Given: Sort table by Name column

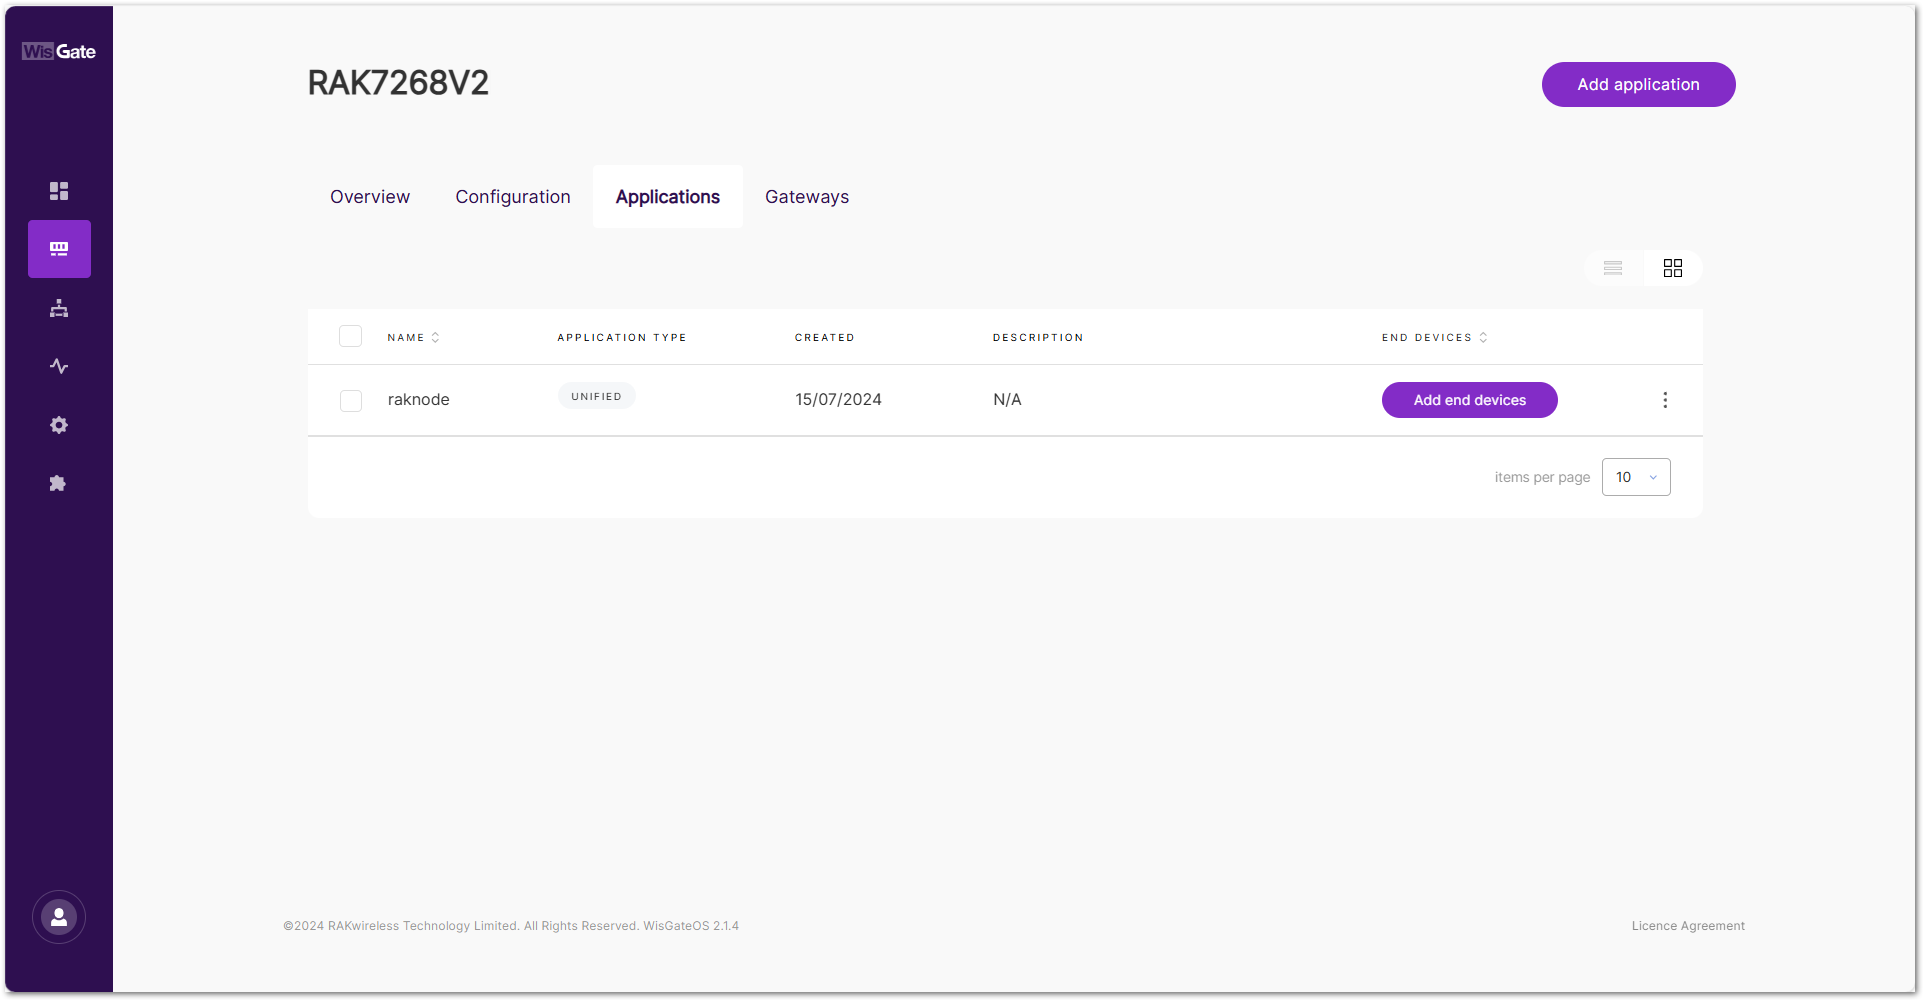Looking at the screenshot, I should pyautogui.click(x=413, y=338).
